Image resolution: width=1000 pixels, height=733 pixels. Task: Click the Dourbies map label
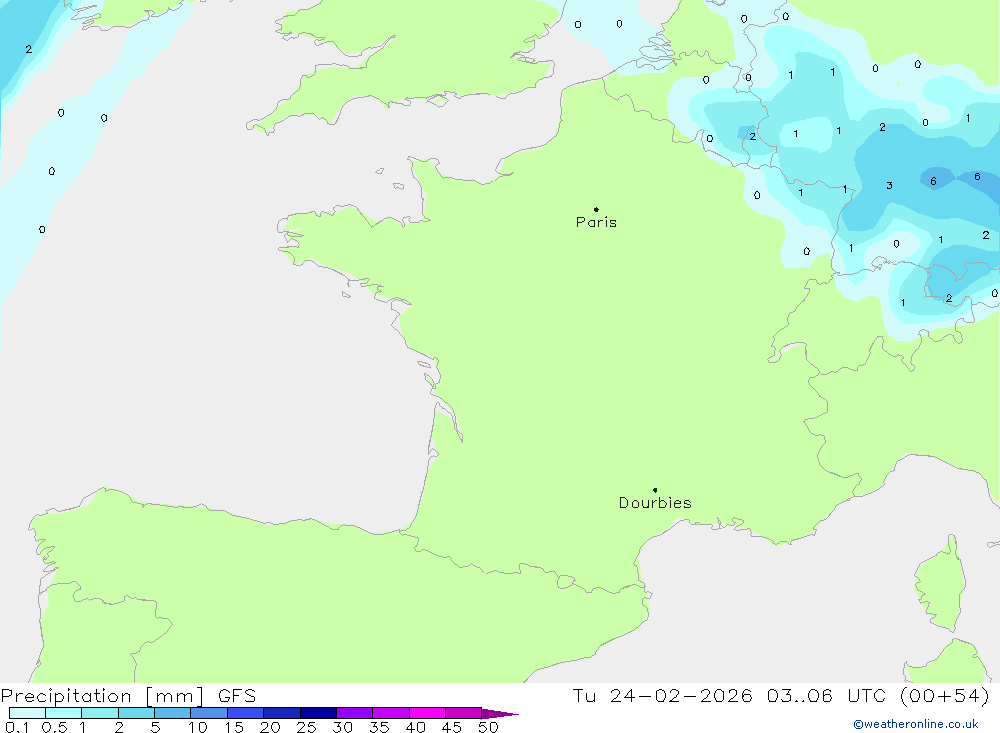(655, 503)
